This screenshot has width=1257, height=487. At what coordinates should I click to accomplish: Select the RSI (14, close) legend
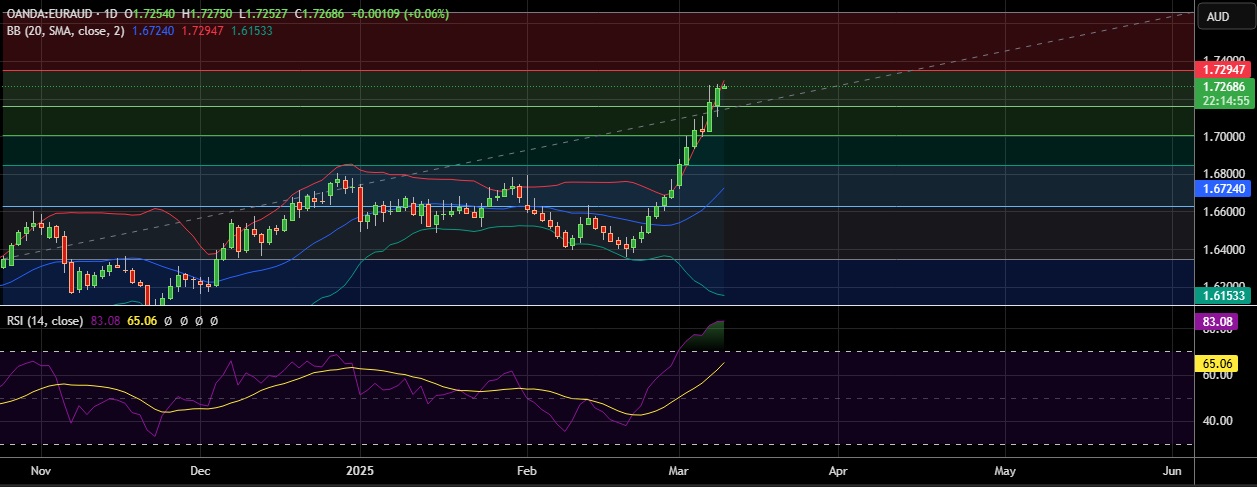46,321
